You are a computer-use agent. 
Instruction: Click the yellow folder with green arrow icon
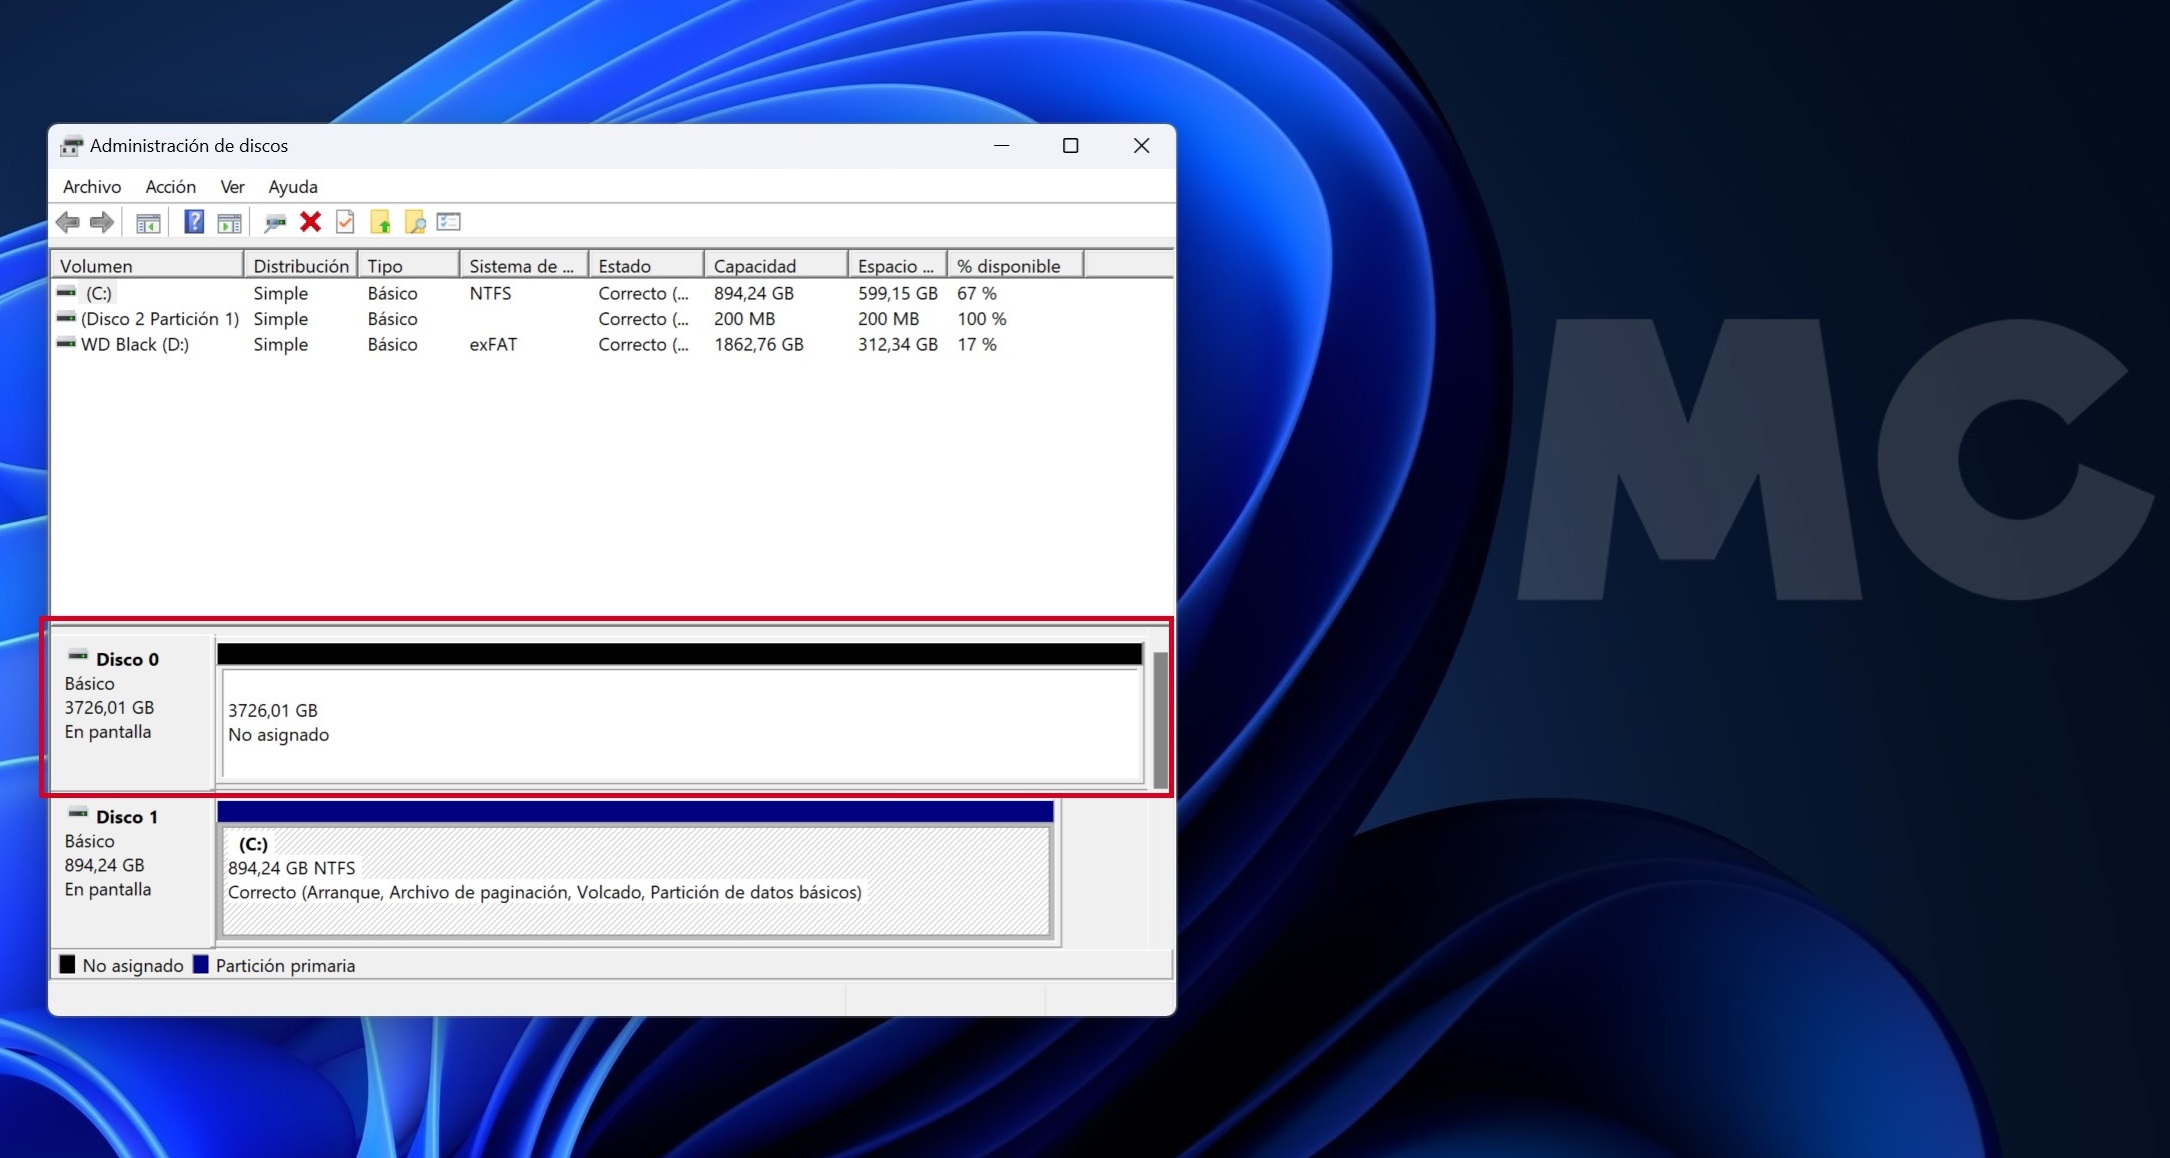(380, 222)
